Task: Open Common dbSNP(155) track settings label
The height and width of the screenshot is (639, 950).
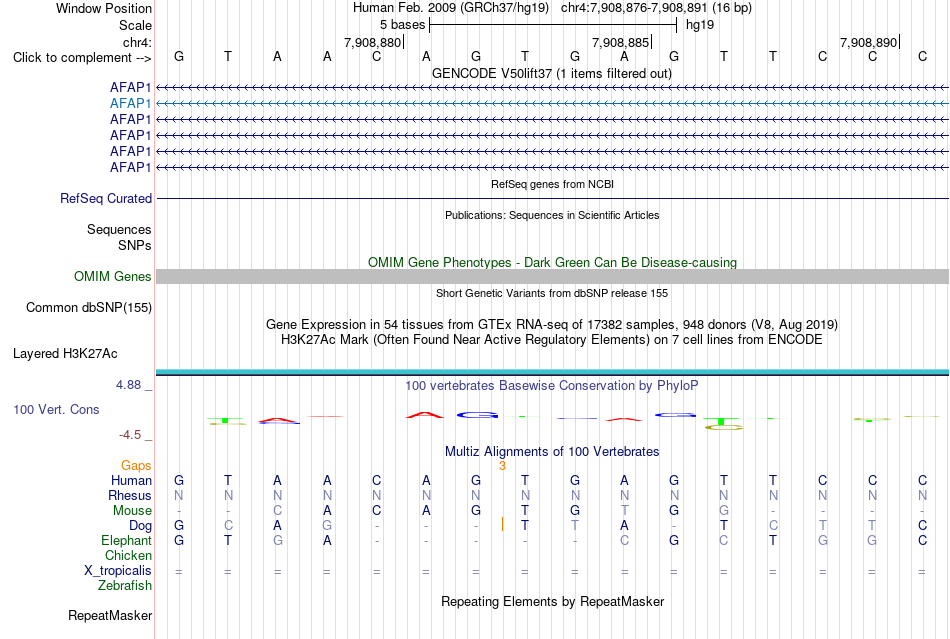Action: [89, 308]
